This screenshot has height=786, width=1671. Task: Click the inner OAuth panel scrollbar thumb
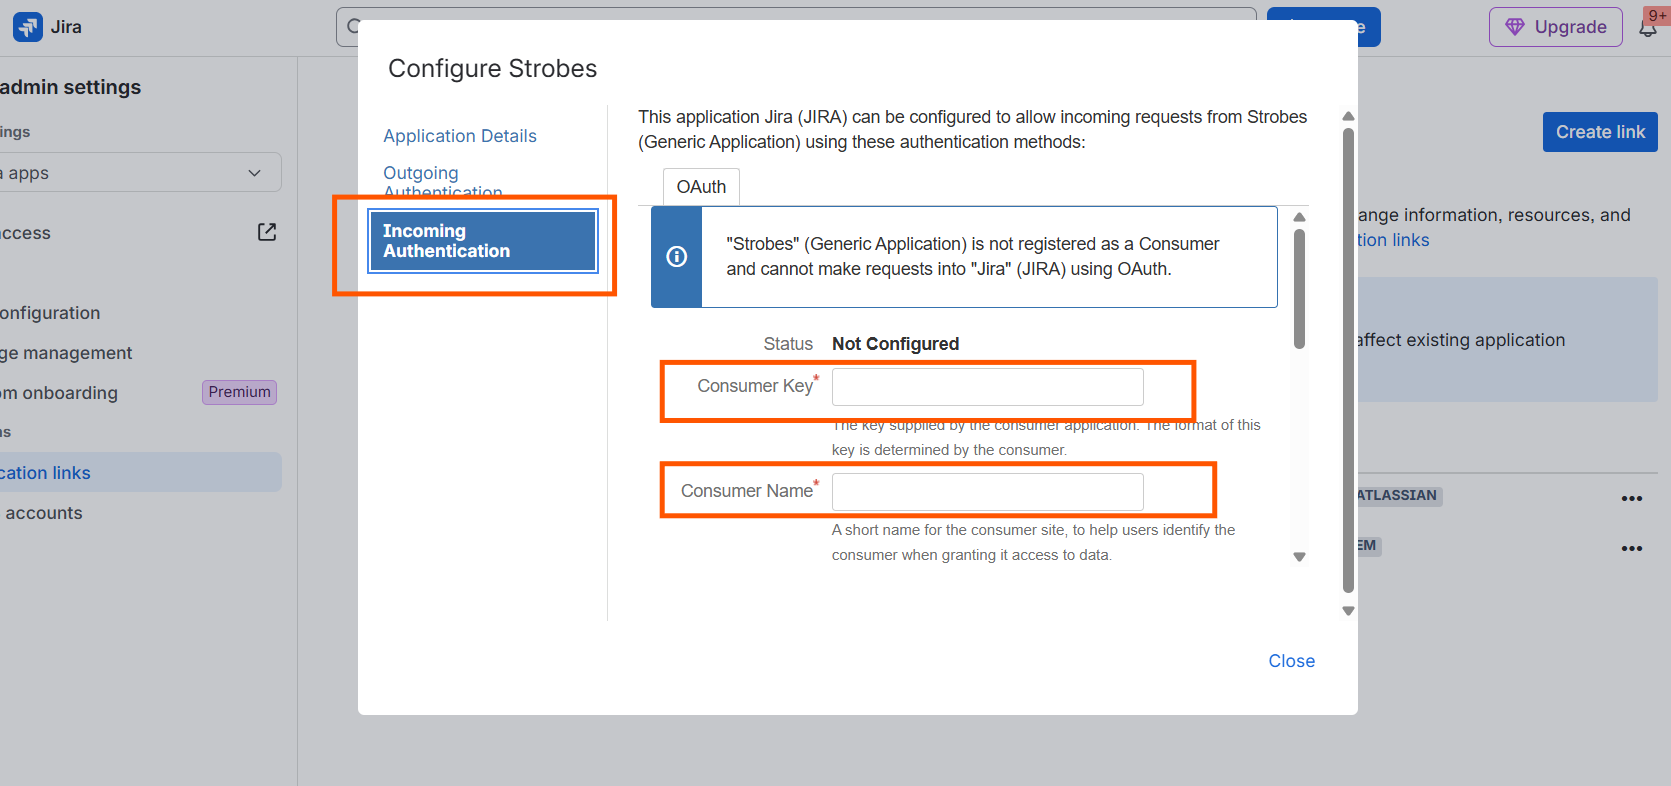point(1299,289)
